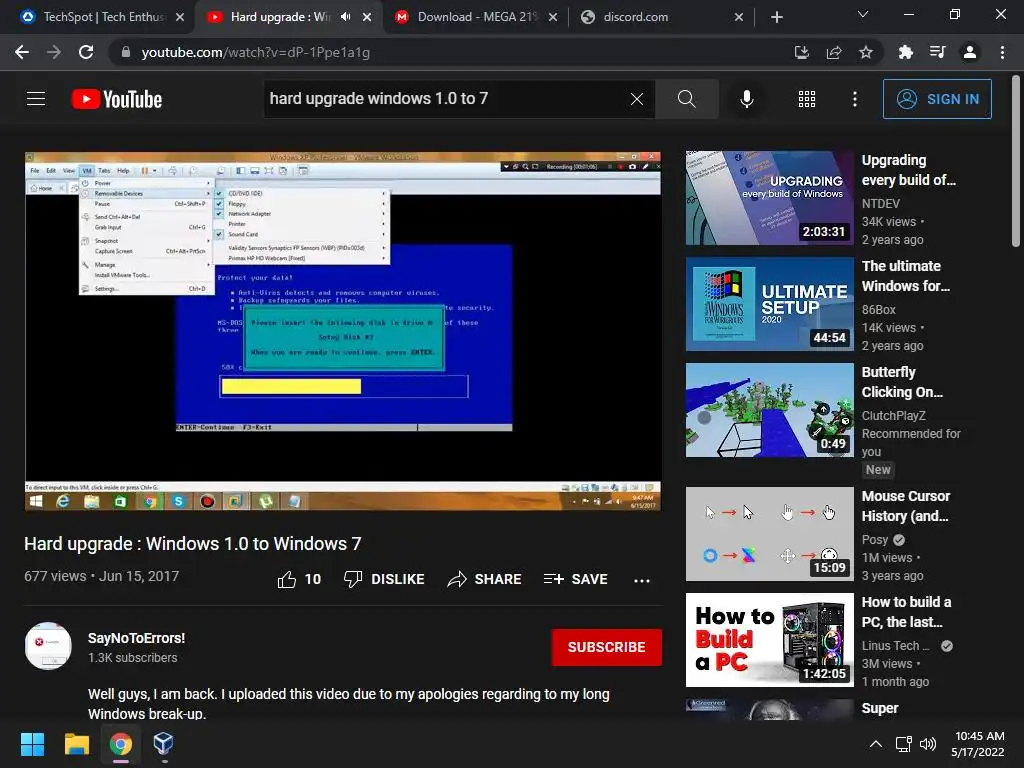Open Mouse Cursor History thumbnail
This screenshot has height=768, width=1024.
(x=769, y=534)
